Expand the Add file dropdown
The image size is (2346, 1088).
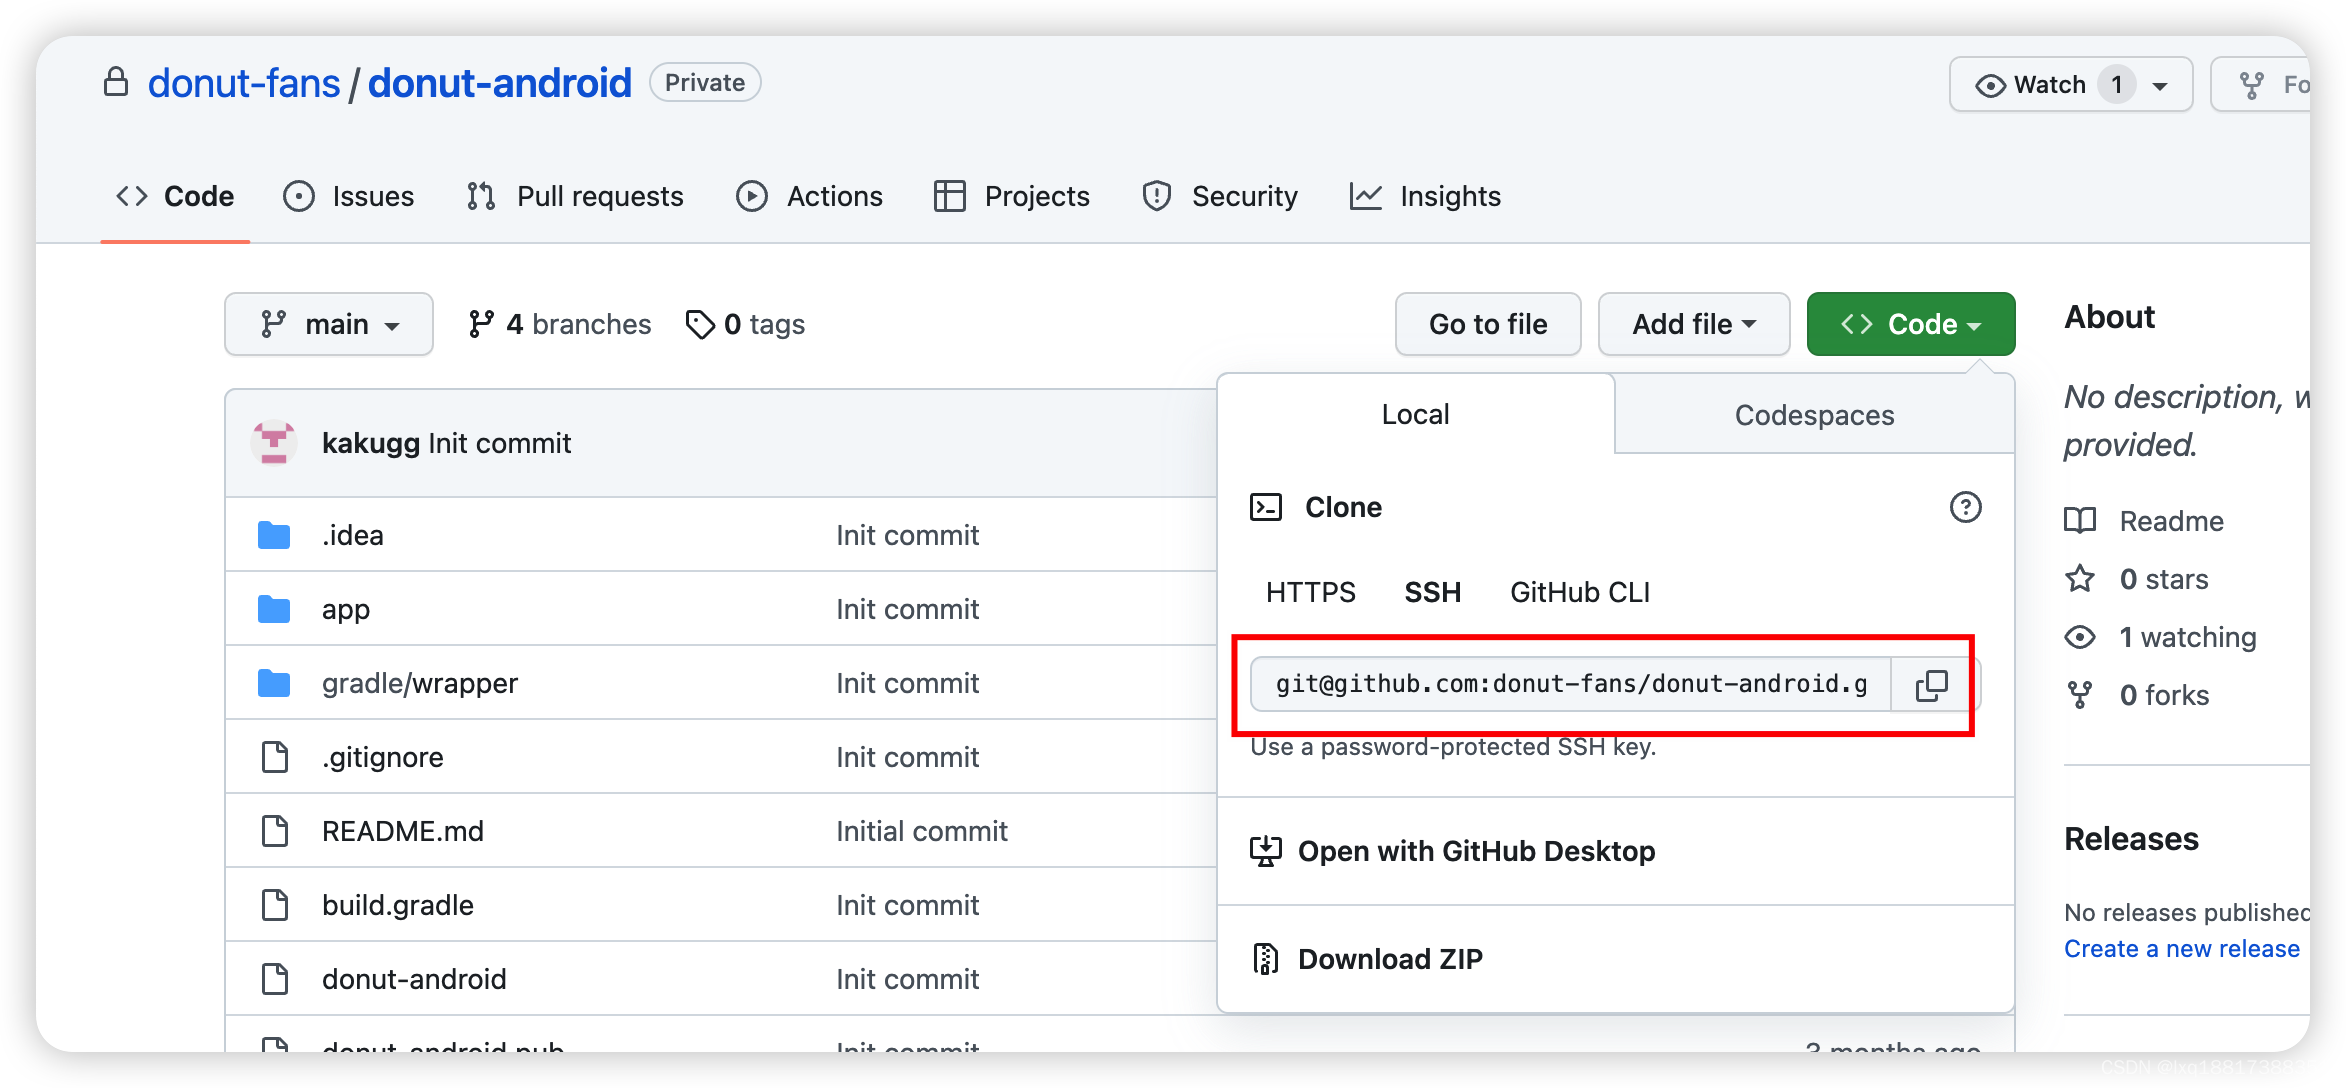tap(1694, 324)
